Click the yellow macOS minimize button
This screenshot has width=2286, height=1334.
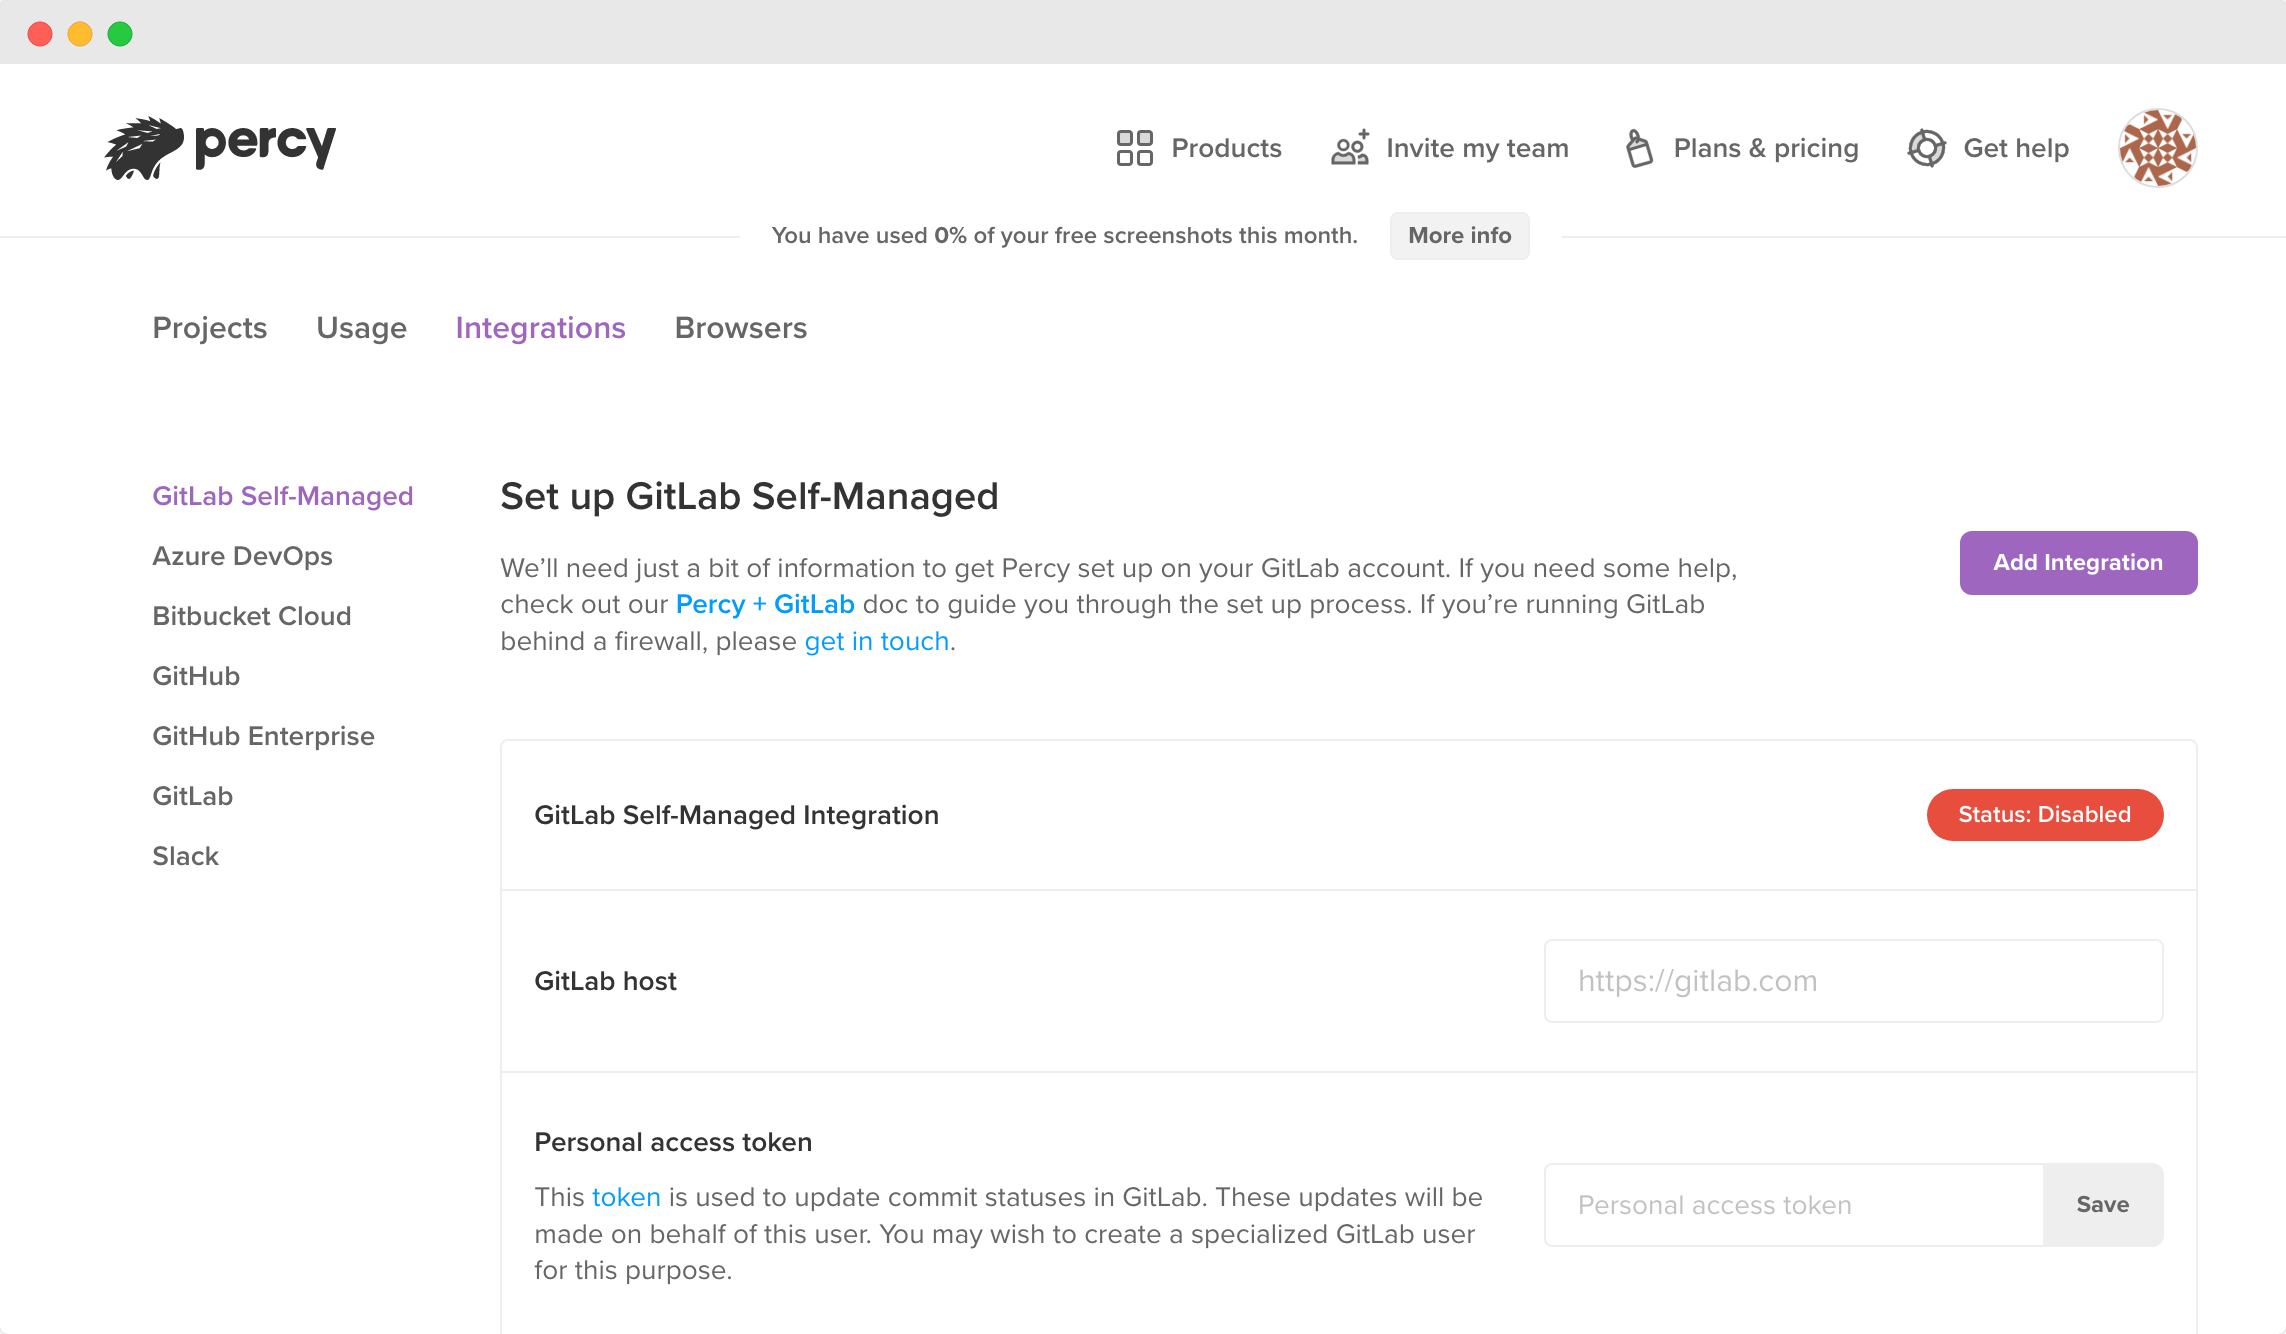(x=80, y=34)
